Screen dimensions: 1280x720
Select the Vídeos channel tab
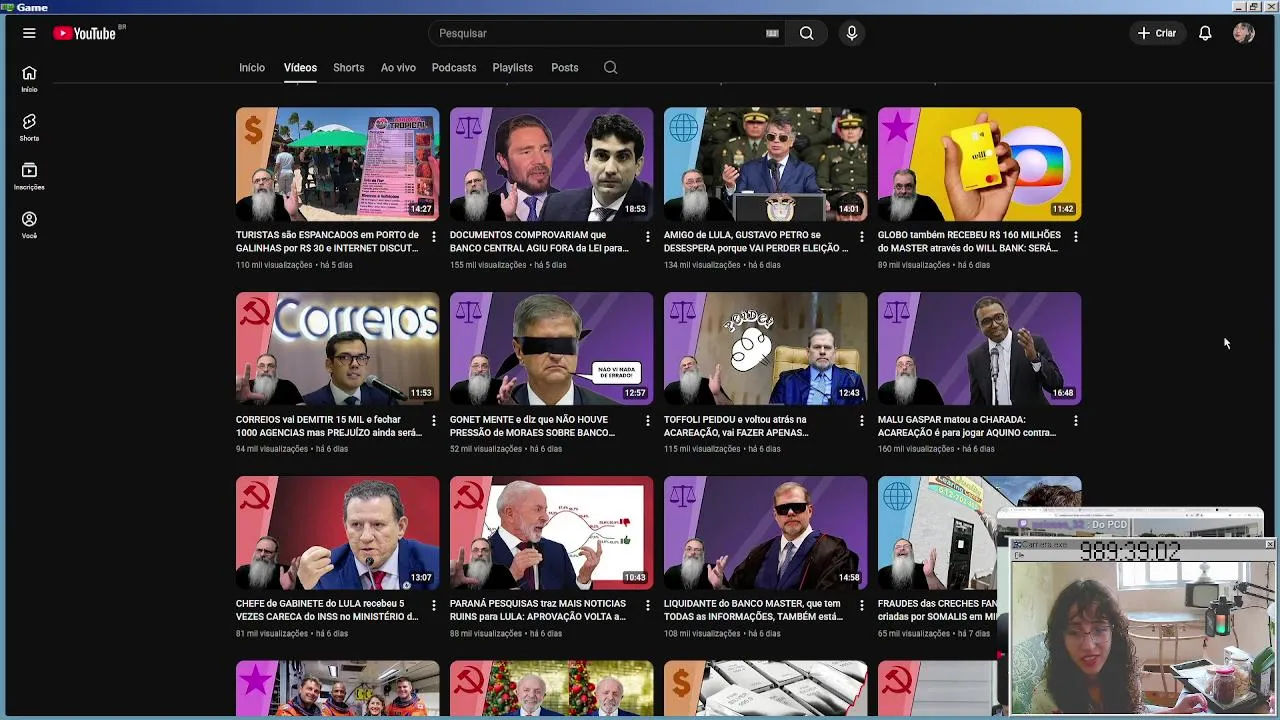click(300, 68)
